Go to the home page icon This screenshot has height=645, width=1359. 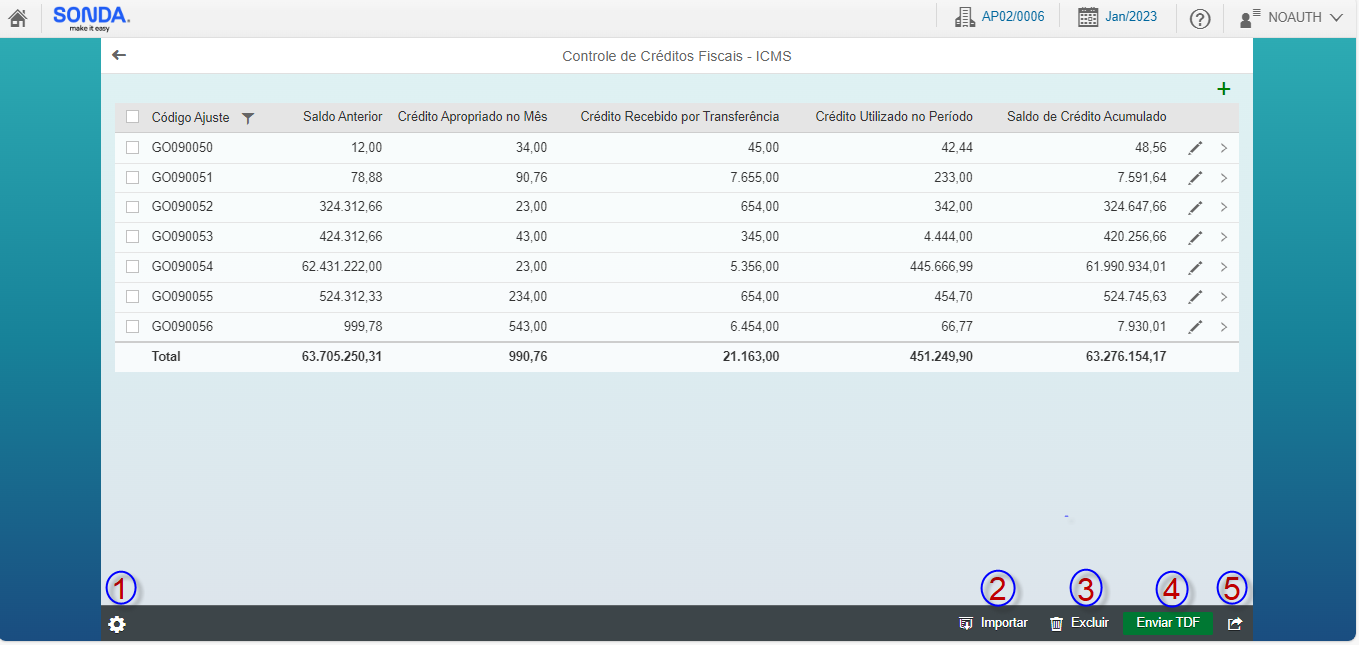tap(17, 17)
